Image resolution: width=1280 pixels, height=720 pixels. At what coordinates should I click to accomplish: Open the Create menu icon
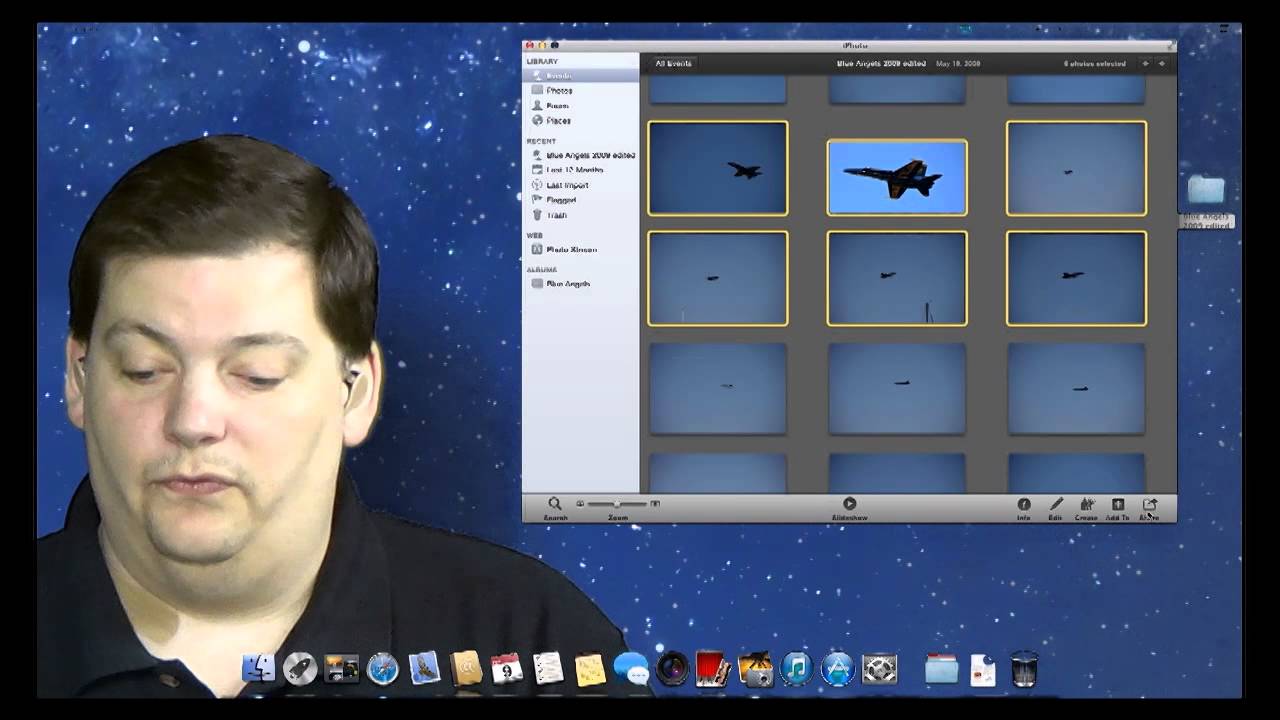click(1086, 505)
